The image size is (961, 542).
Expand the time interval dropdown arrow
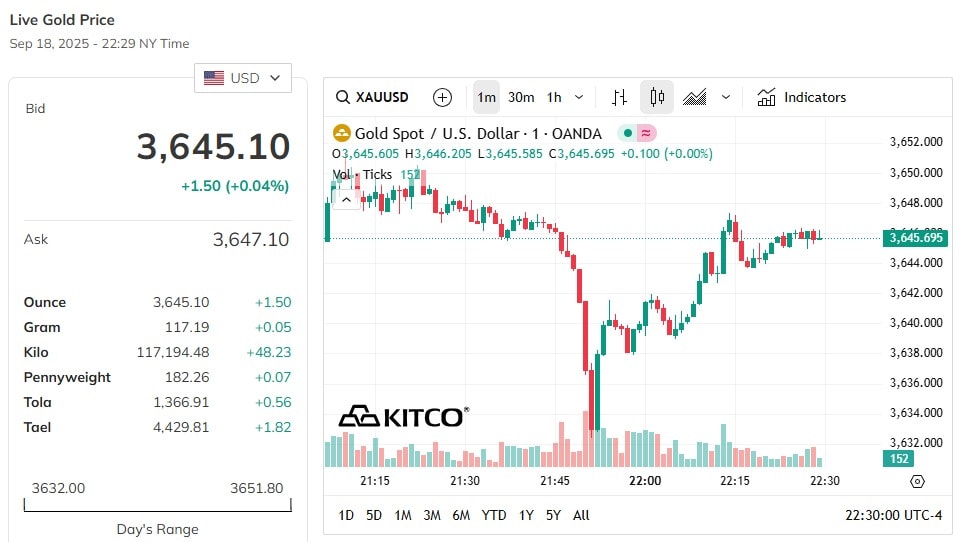579,97
